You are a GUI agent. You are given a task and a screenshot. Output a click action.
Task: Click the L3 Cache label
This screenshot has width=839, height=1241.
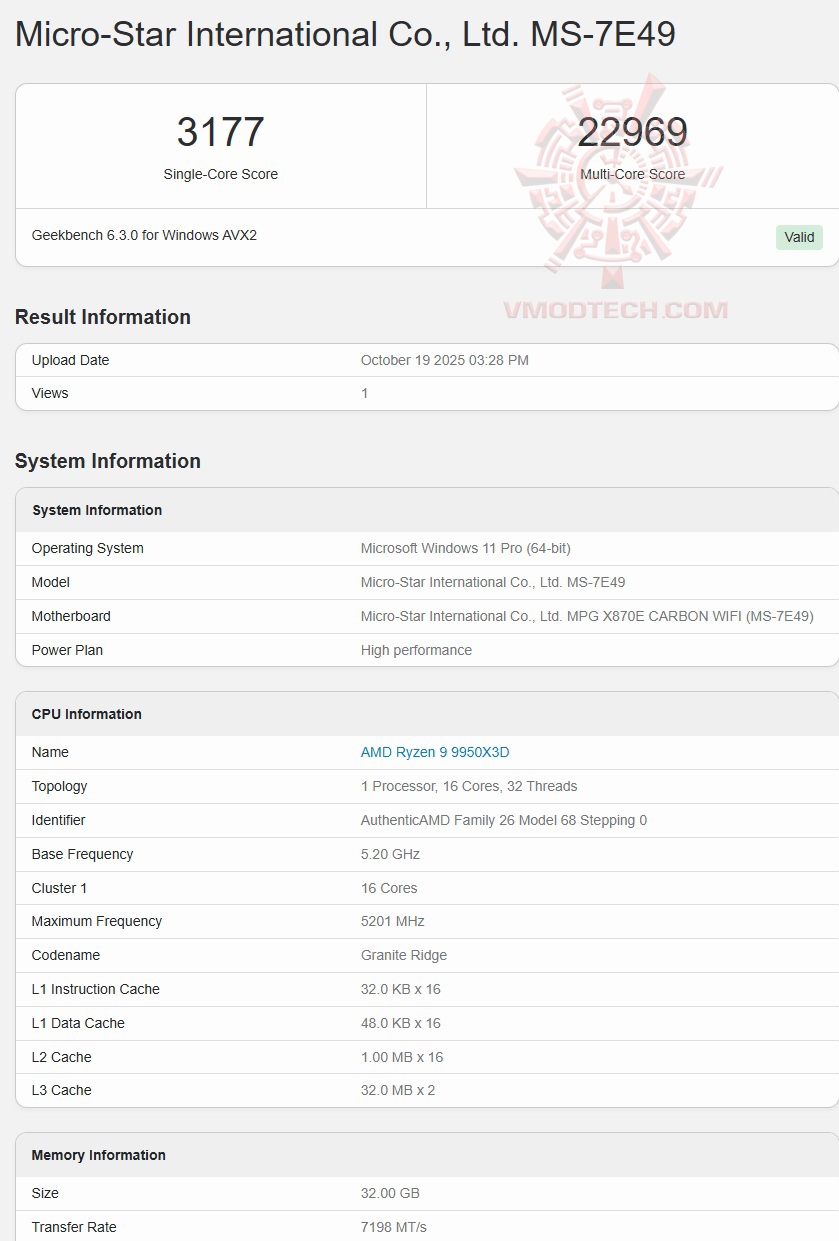(x=62, y=1090)
